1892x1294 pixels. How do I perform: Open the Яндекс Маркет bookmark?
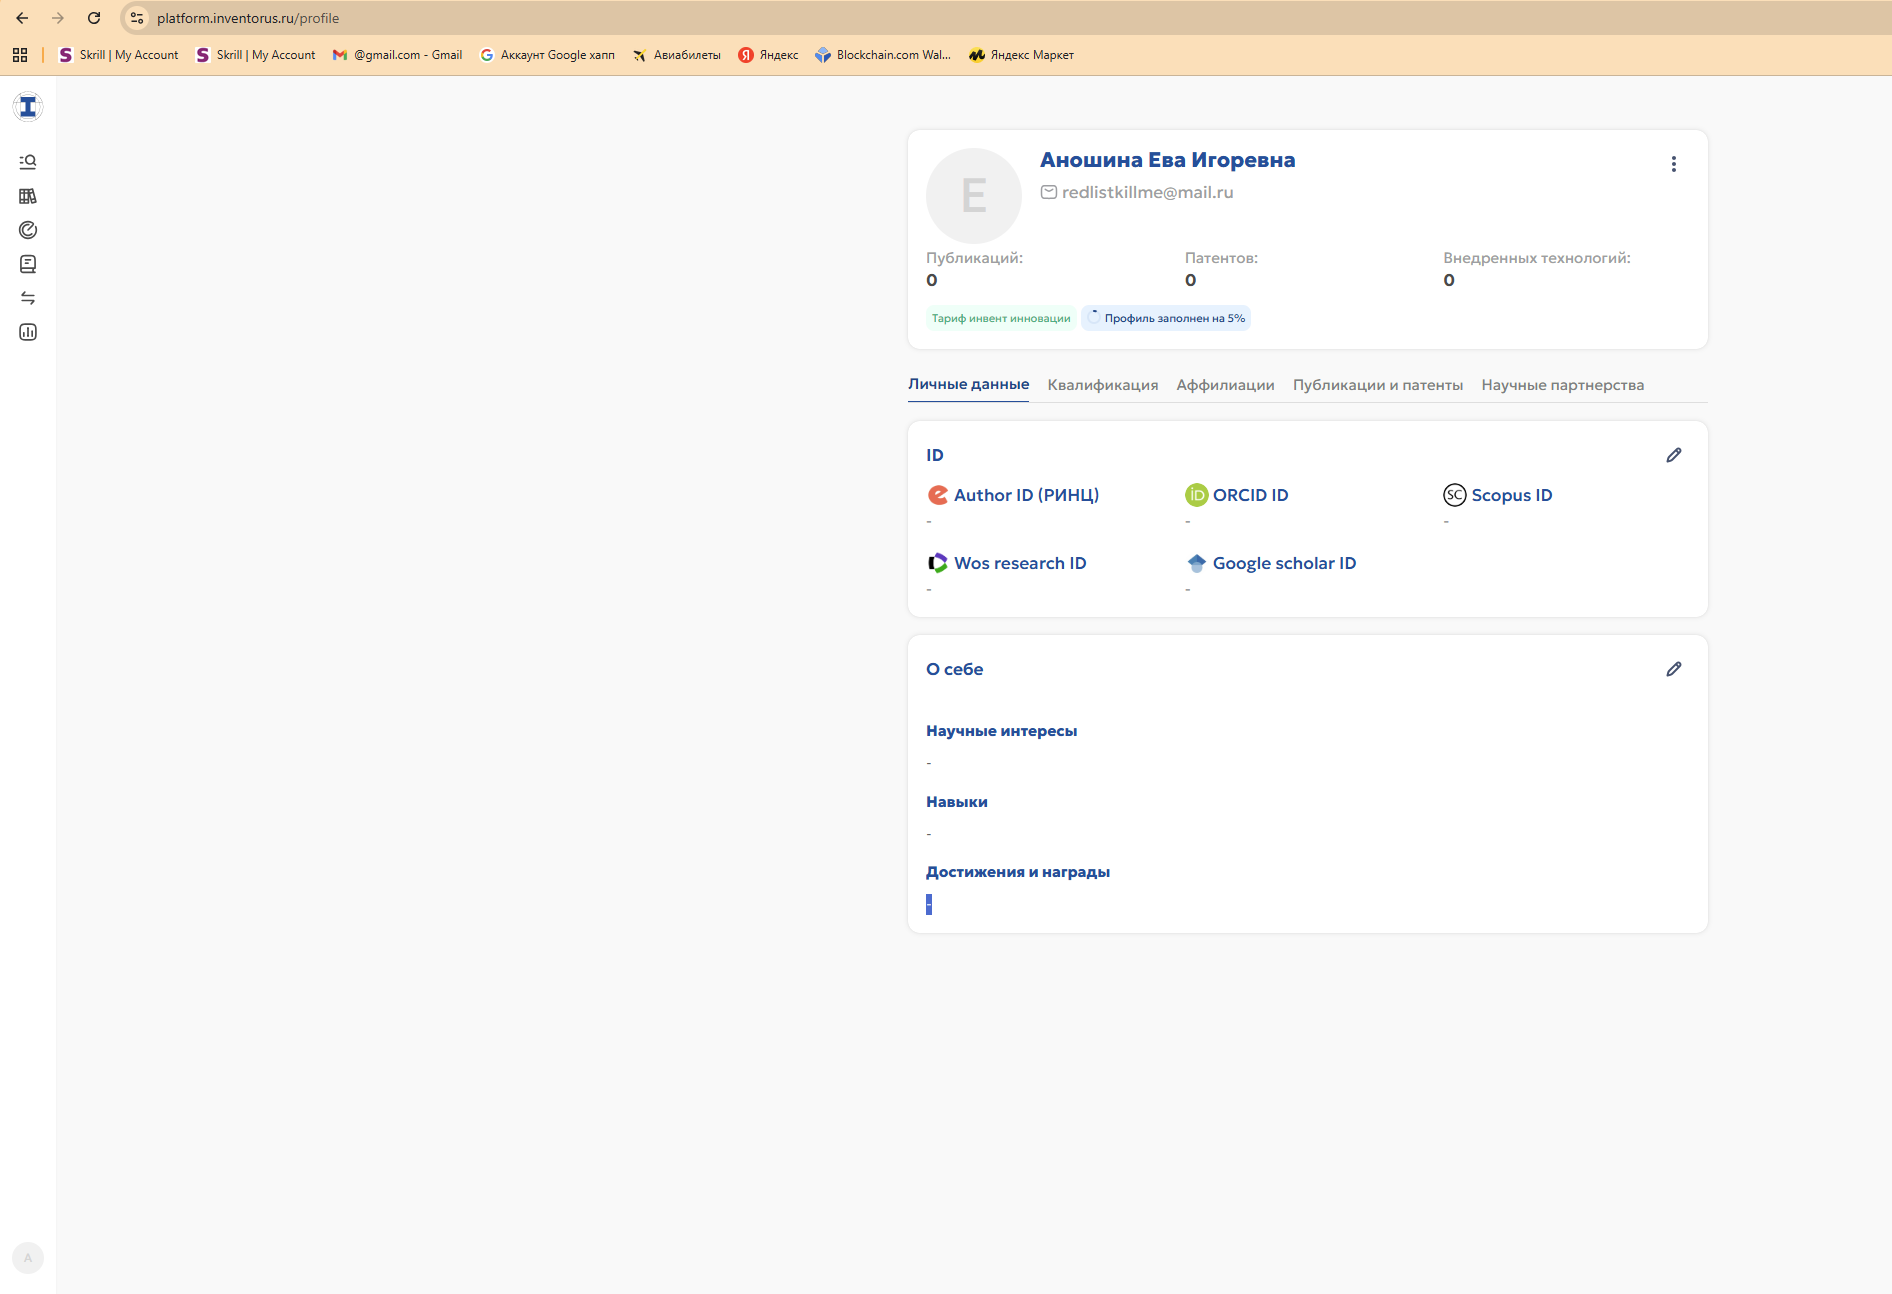pos(1021,55)
